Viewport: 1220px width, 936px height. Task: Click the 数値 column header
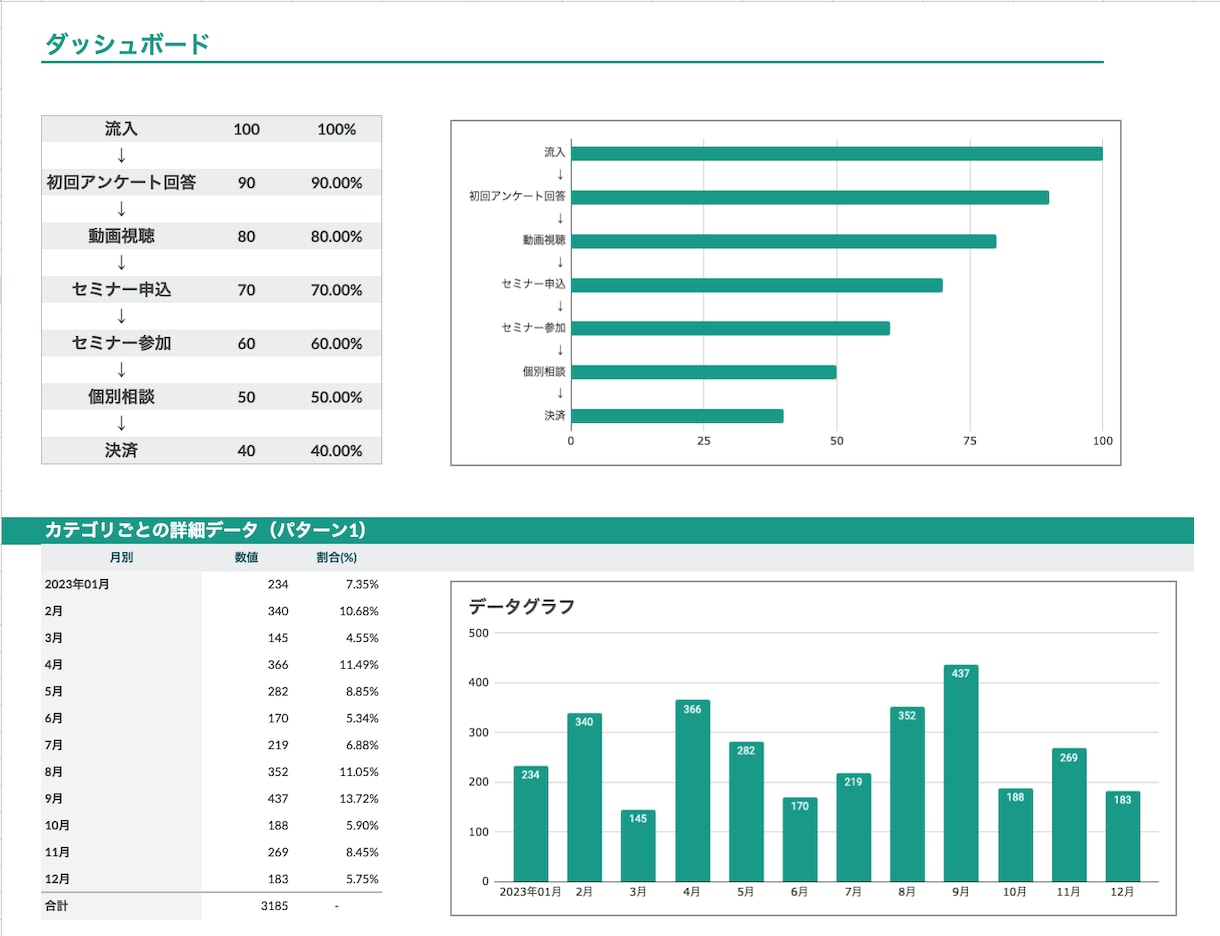click(x=247, y=558)
